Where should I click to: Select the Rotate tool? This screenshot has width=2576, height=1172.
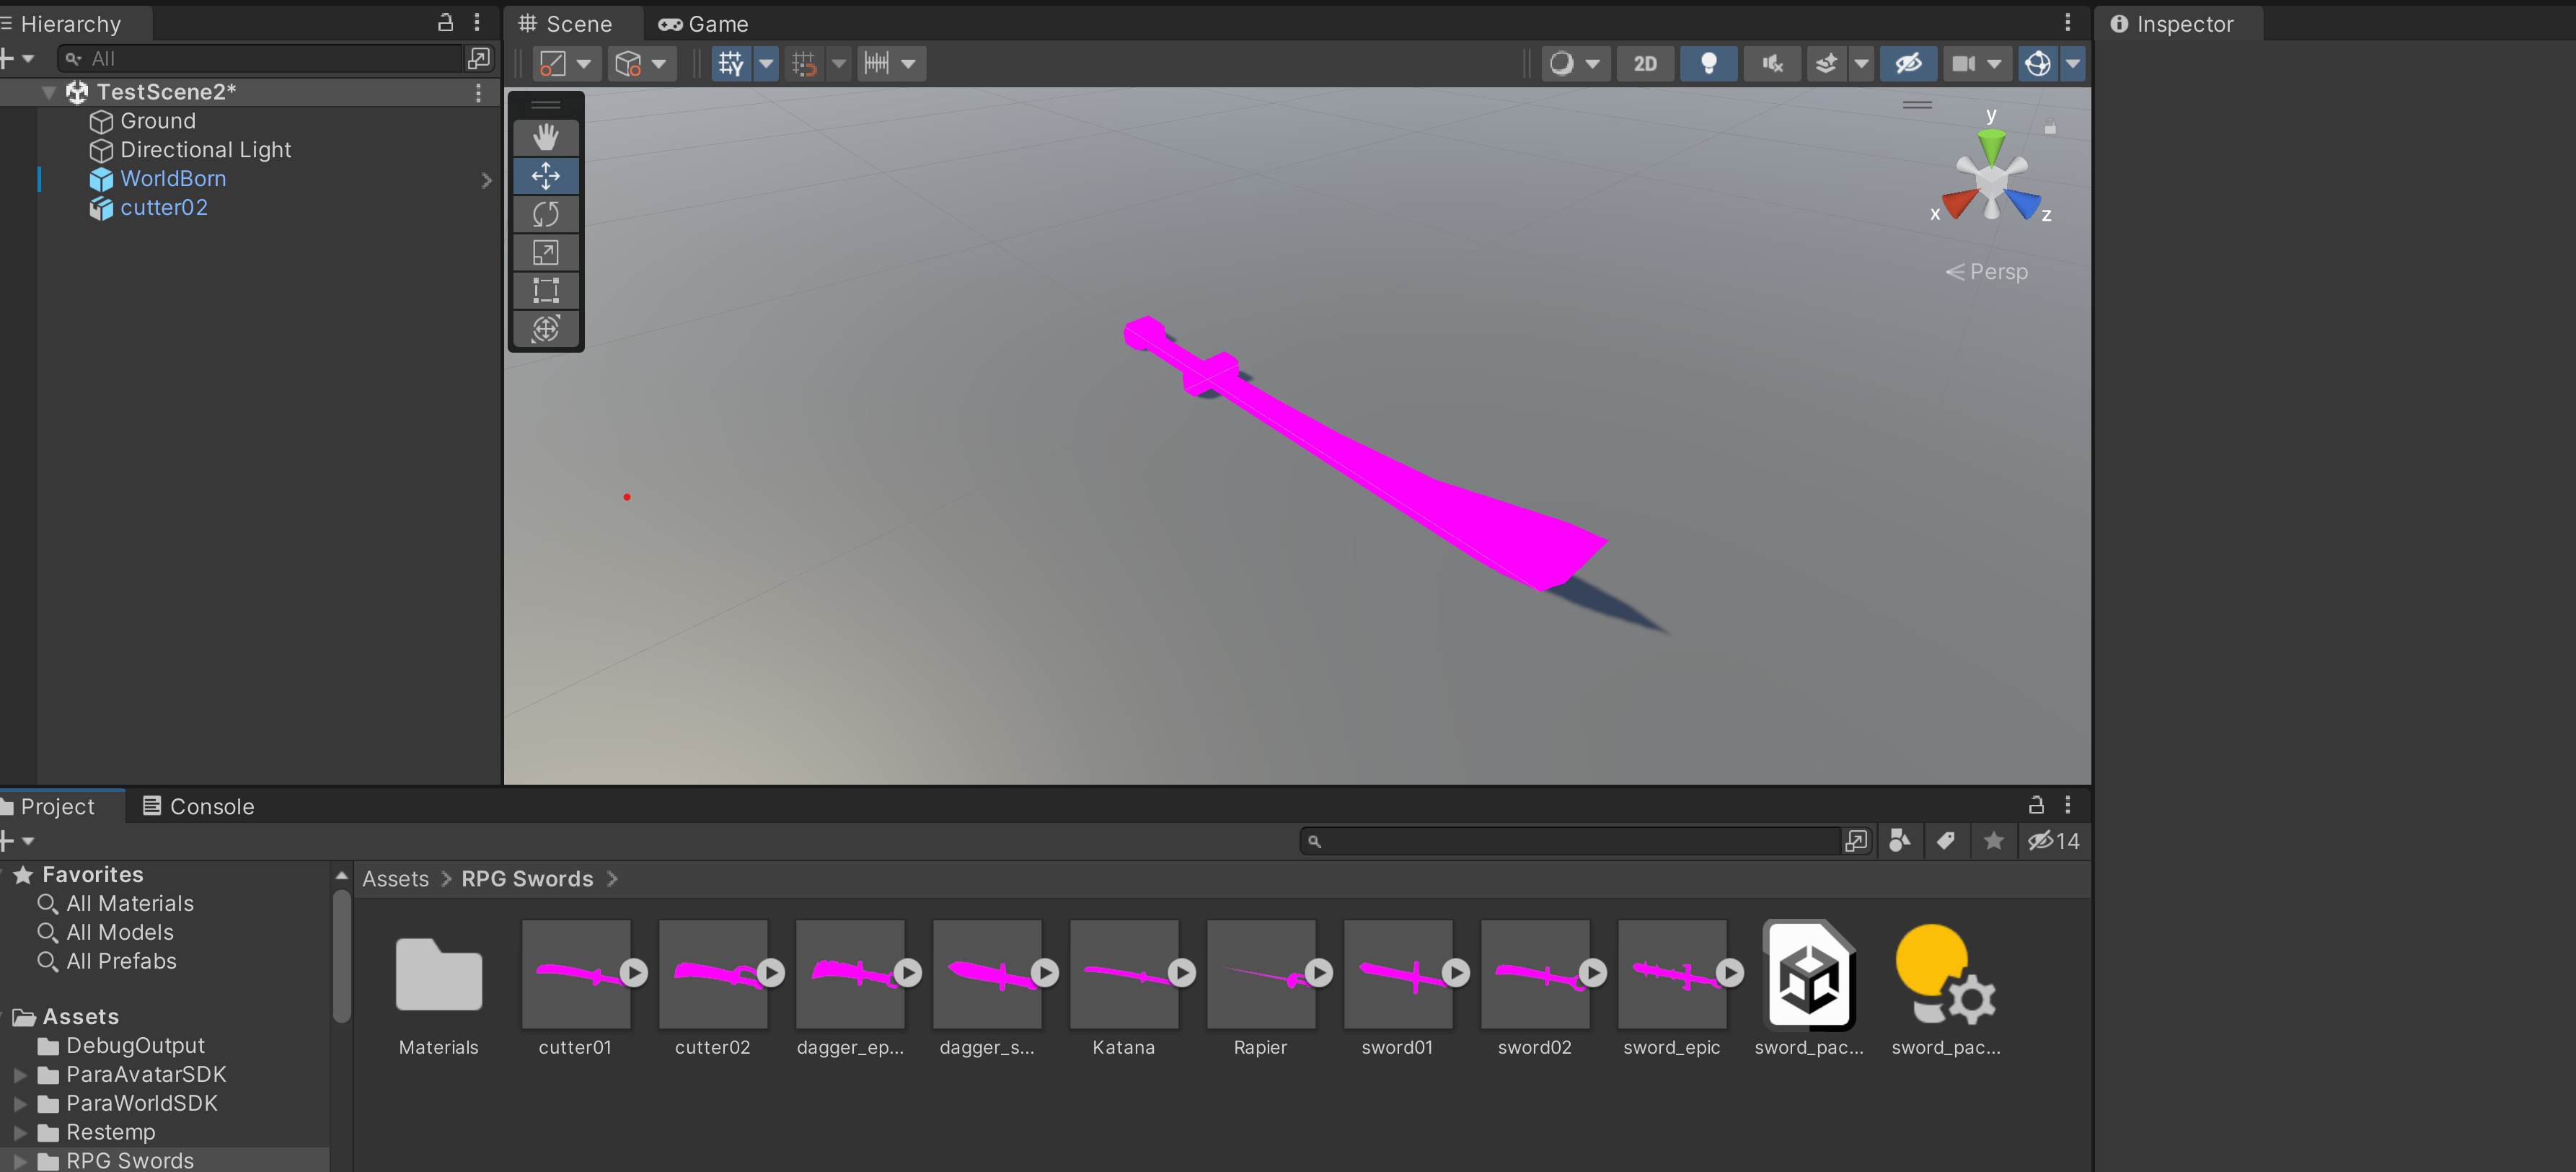pyautogui.click(x=545, y=214)
